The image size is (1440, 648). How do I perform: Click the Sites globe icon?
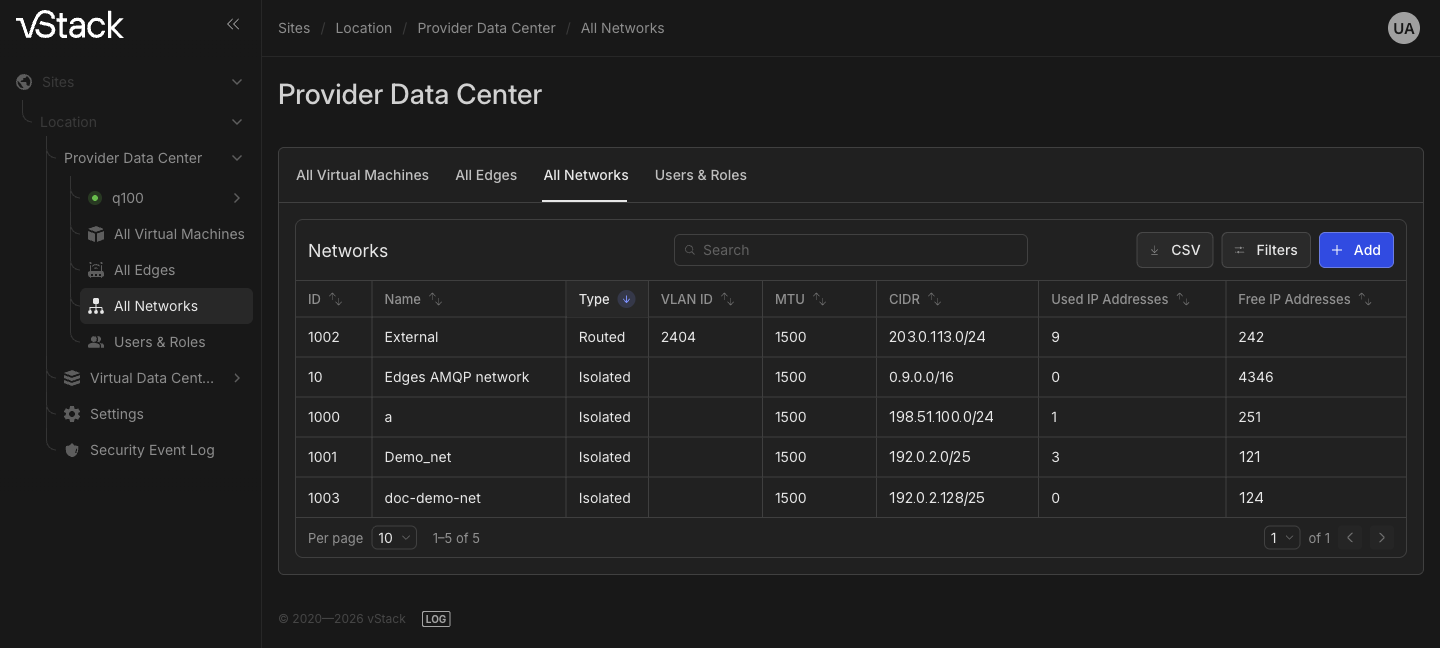[24, 82]
